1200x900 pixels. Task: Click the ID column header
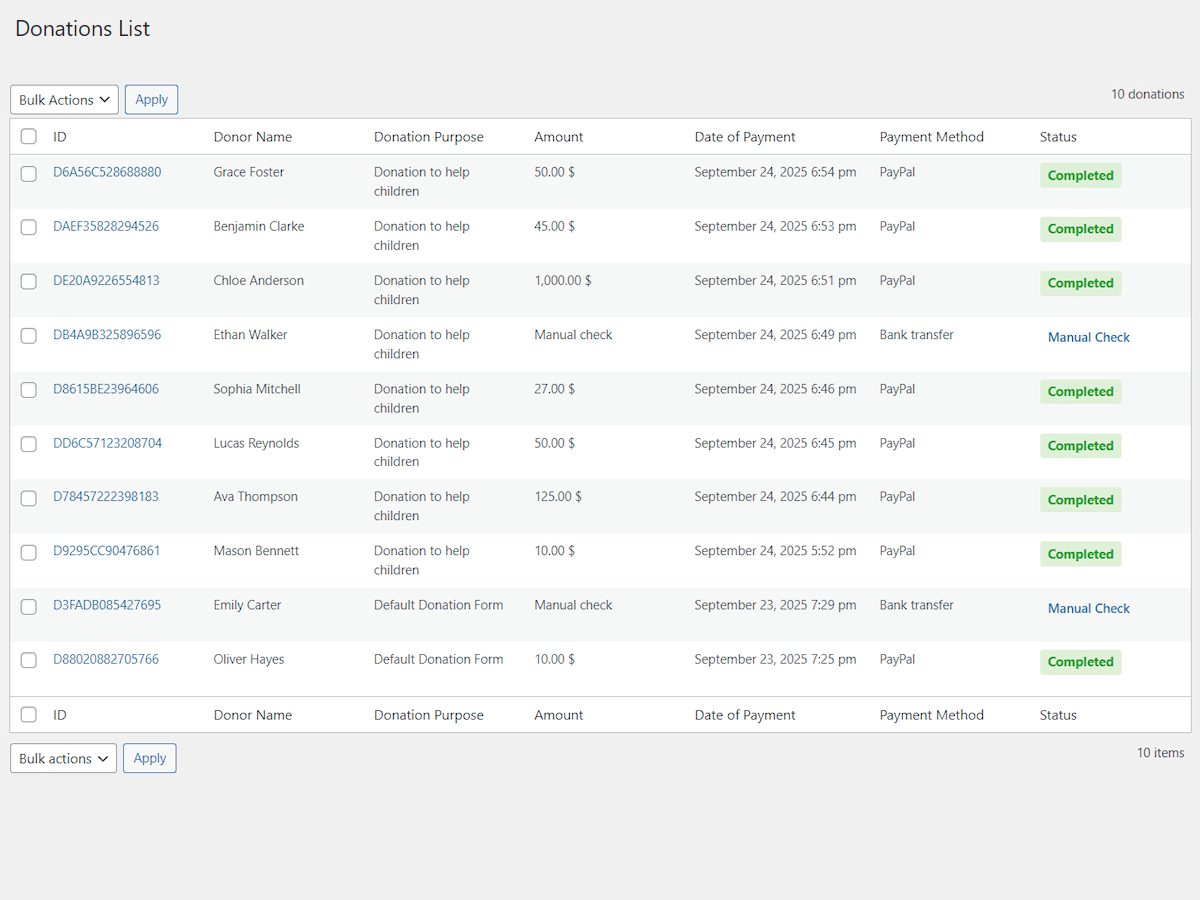point(60,136)
